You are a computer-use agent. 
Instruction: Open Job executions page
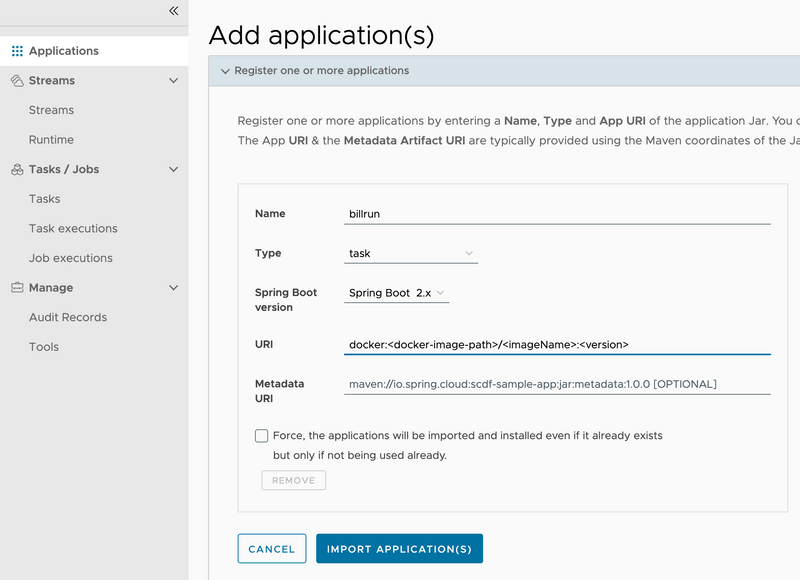point(70,258)
